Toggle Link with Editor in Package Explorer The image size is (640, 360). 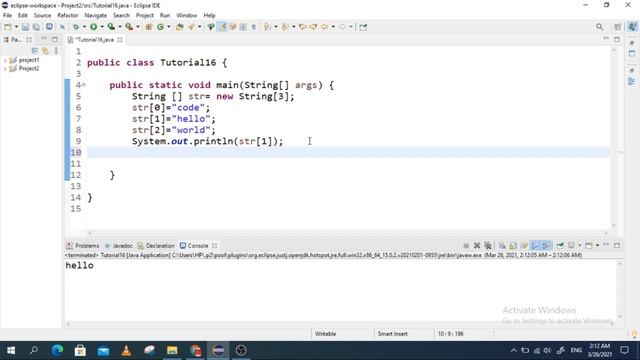45,51
